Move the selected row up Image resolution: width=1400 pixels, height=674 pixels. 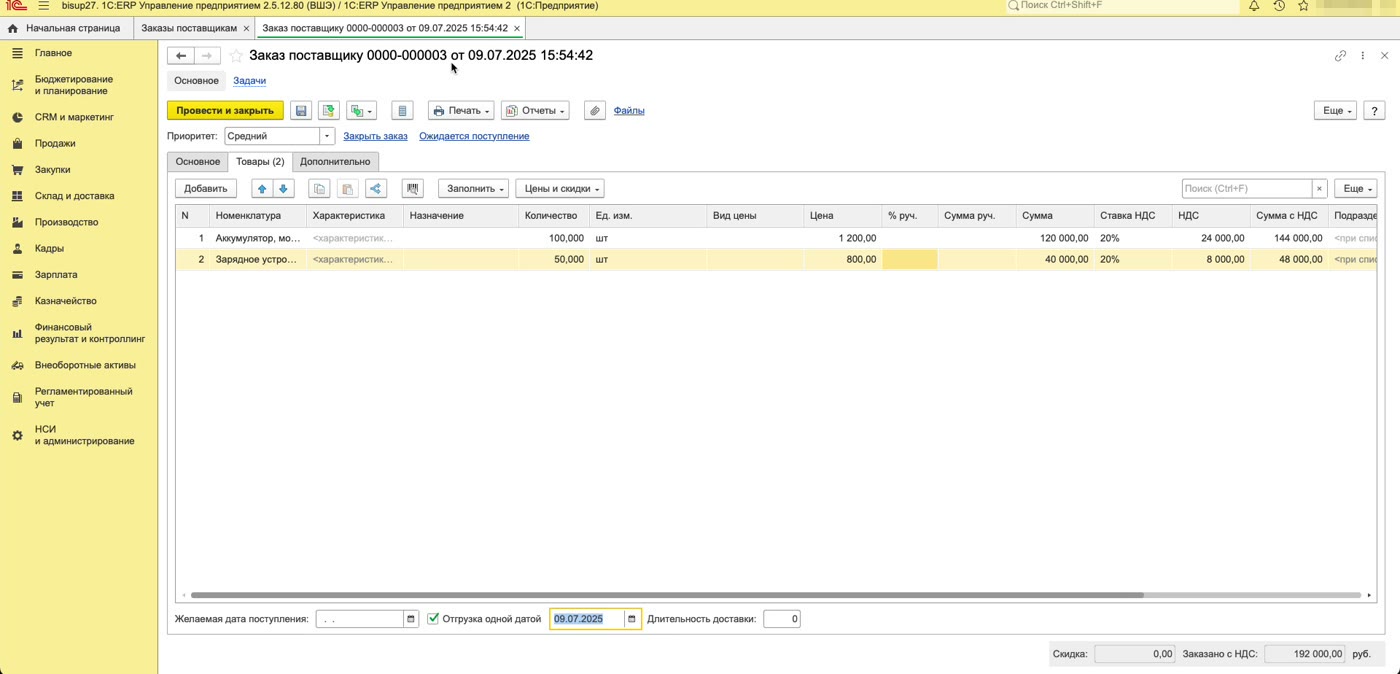click(x=262, y=189)
